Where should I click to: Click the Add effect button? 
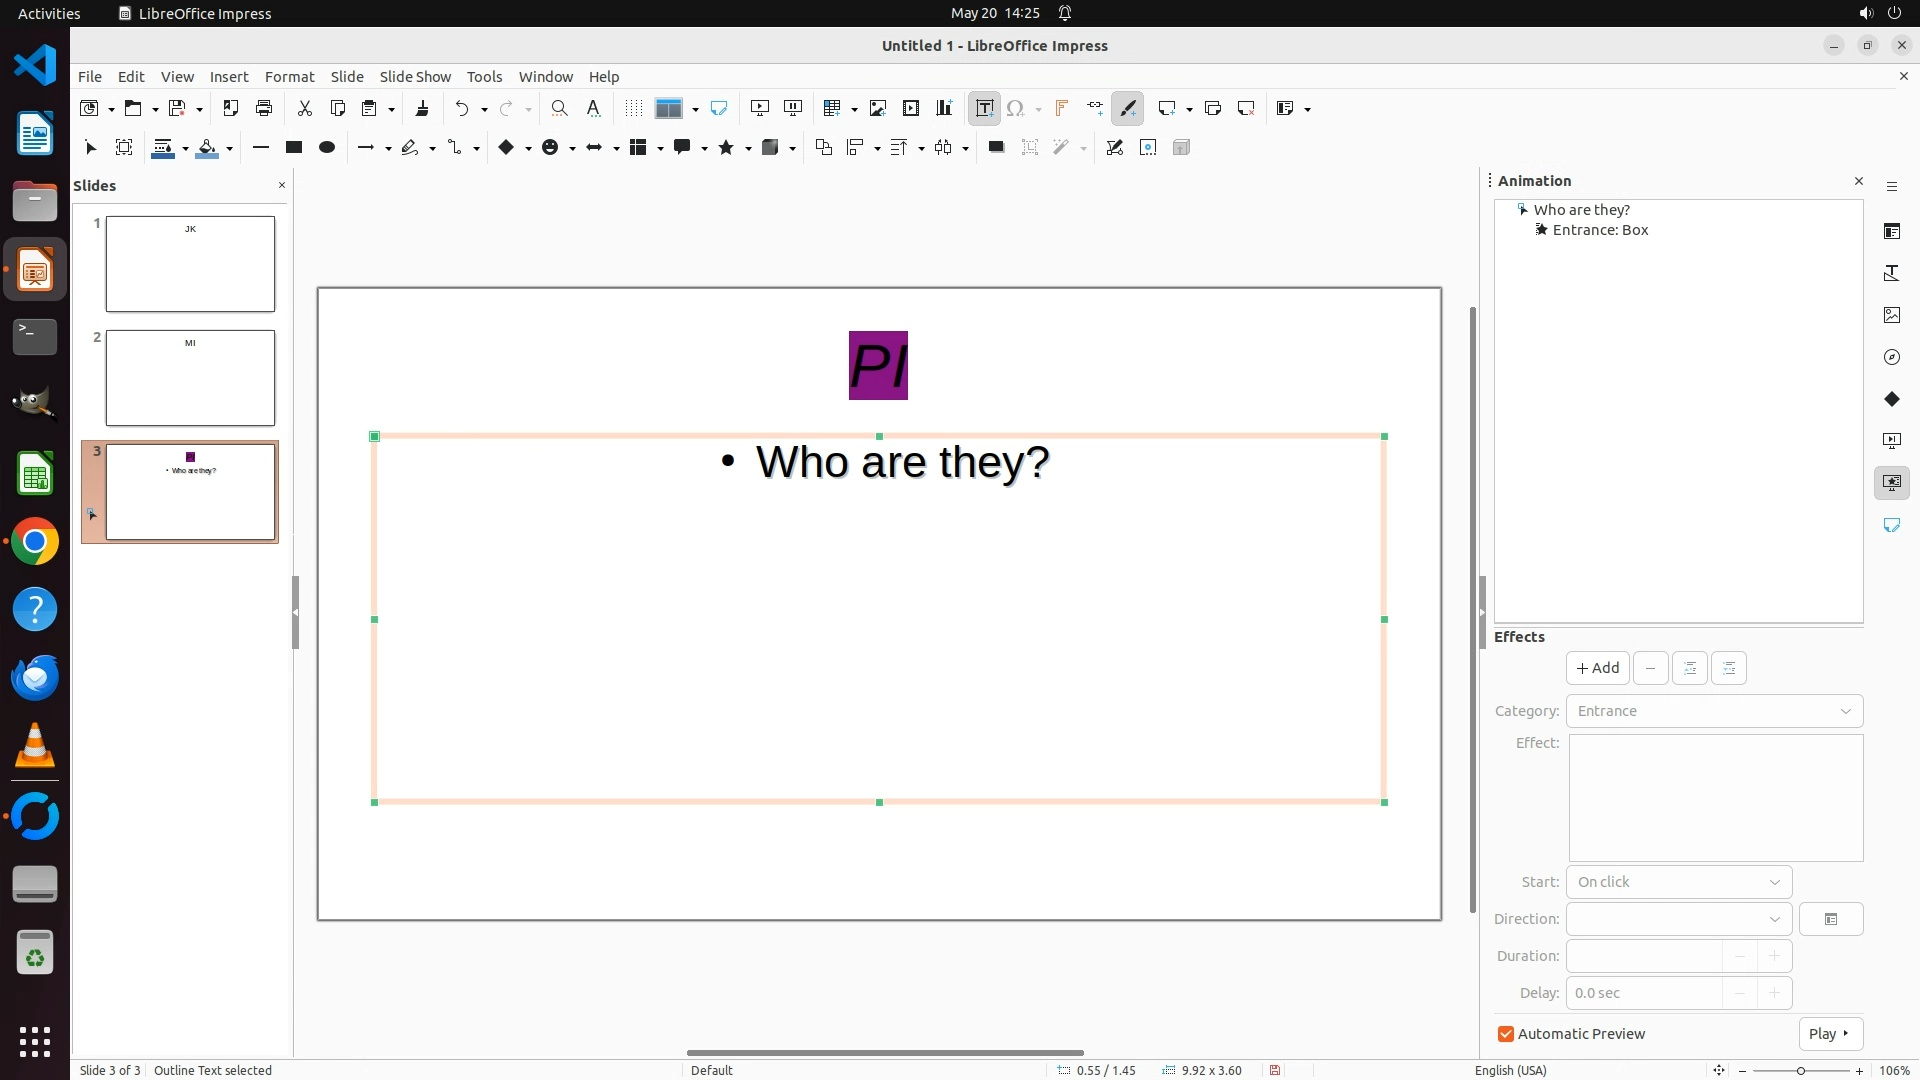pyautogui.click(x=1597, y=668)
